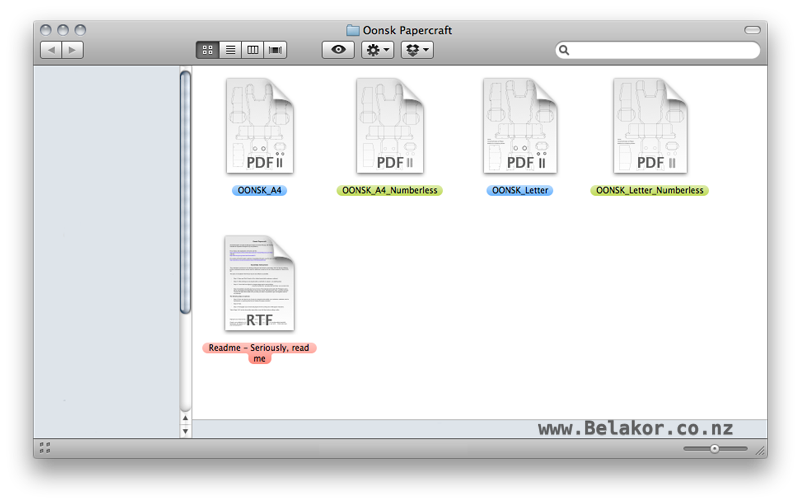
Task: Click the OONSK_Letter_Numberless file name label
Action: click(649, 190)
